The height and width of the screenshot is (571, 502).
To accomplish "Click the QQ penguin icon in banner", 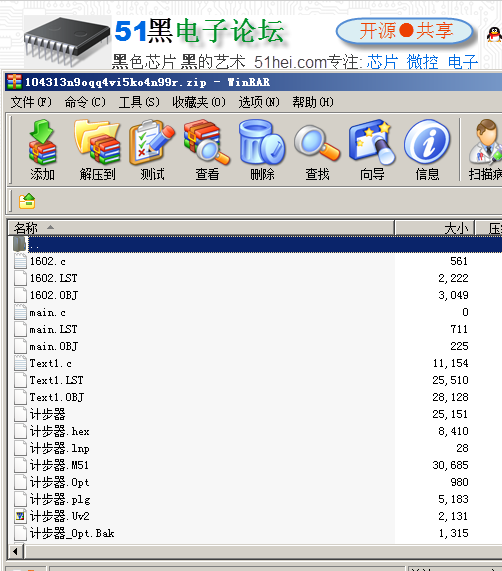I will (494, 35).
